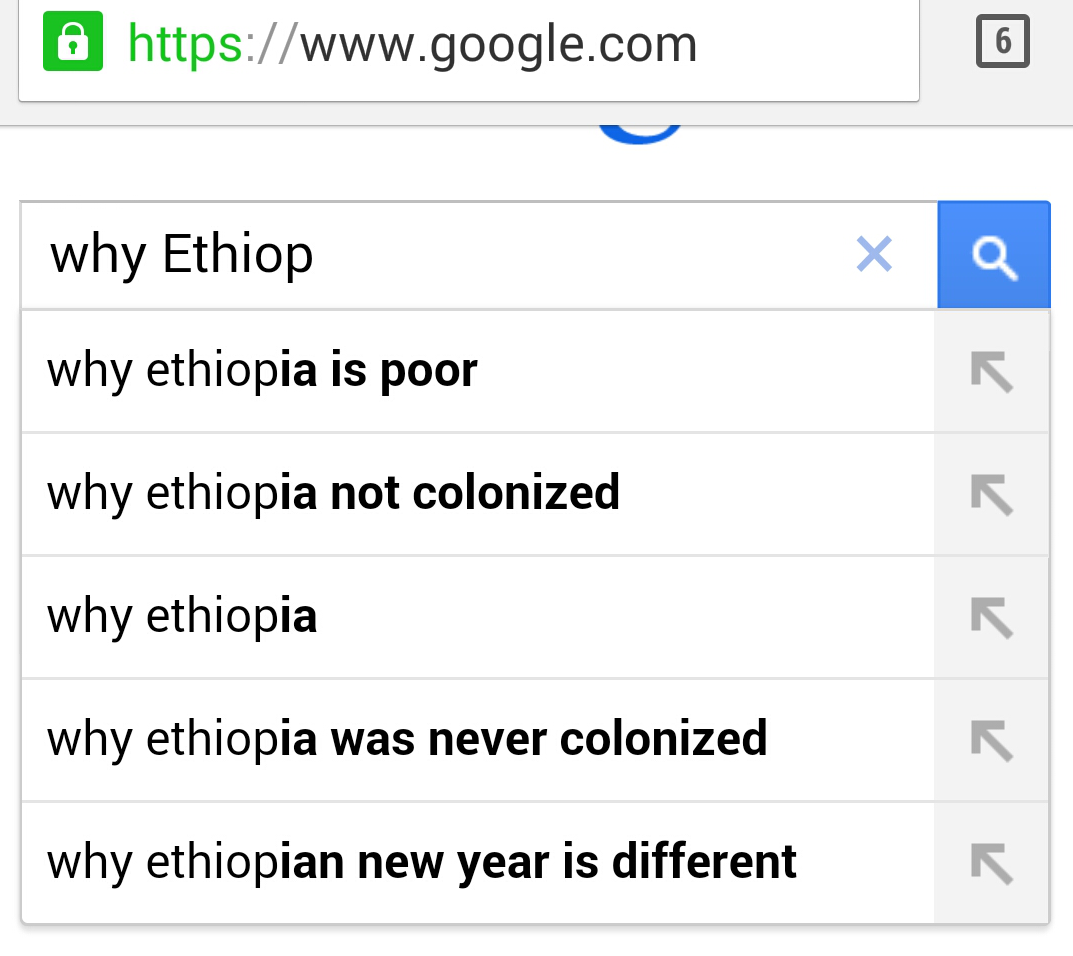Click the green 'https' in the URL
The height and width of the screenshot is (956, 1073).
(185, 44)
